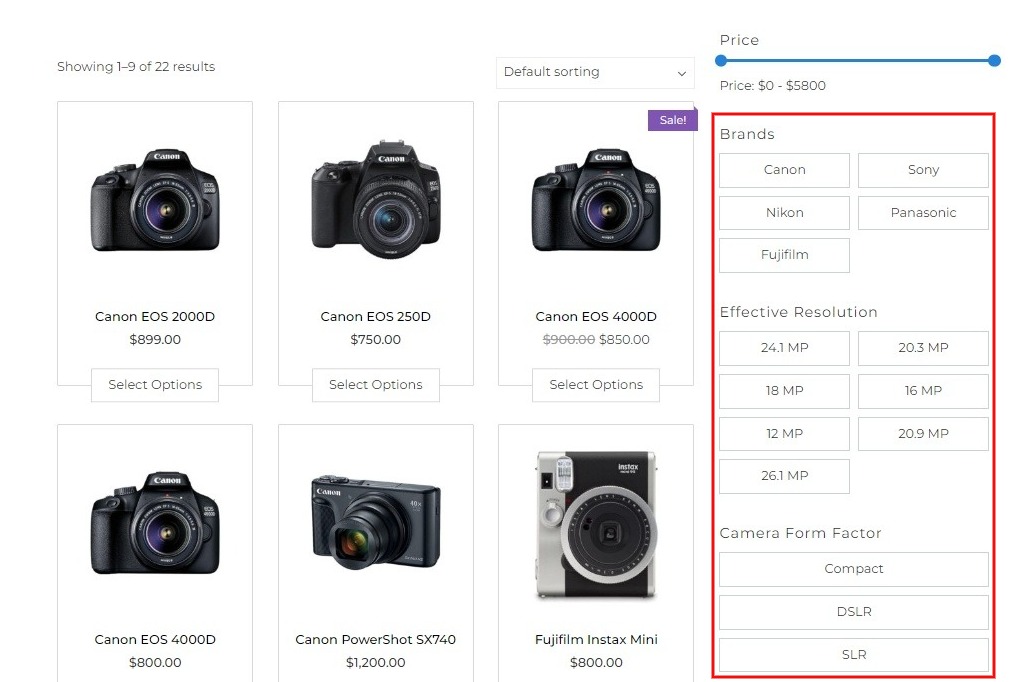The width and height of the screenshot is (1027, 682).
Task: Filter by Sony brand
Action: [x=923, y=170]
